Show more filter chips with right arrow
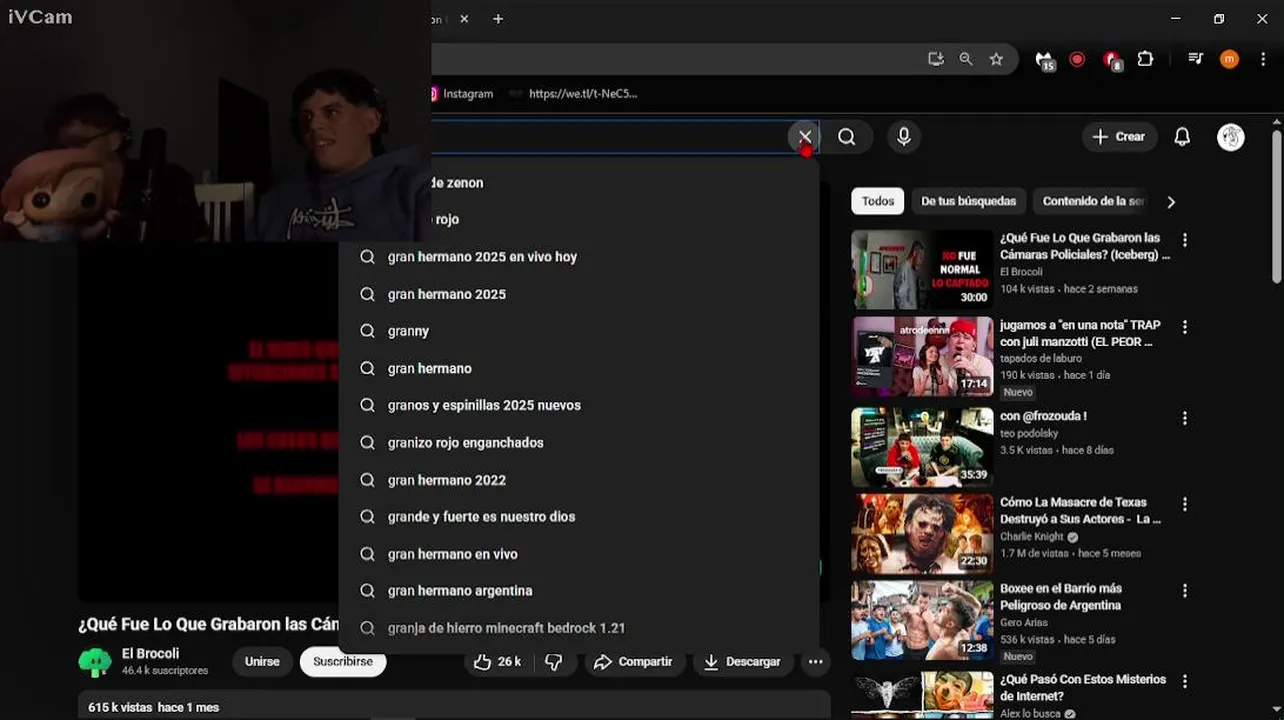1284x720 pixels. (x=1171, y=202)
